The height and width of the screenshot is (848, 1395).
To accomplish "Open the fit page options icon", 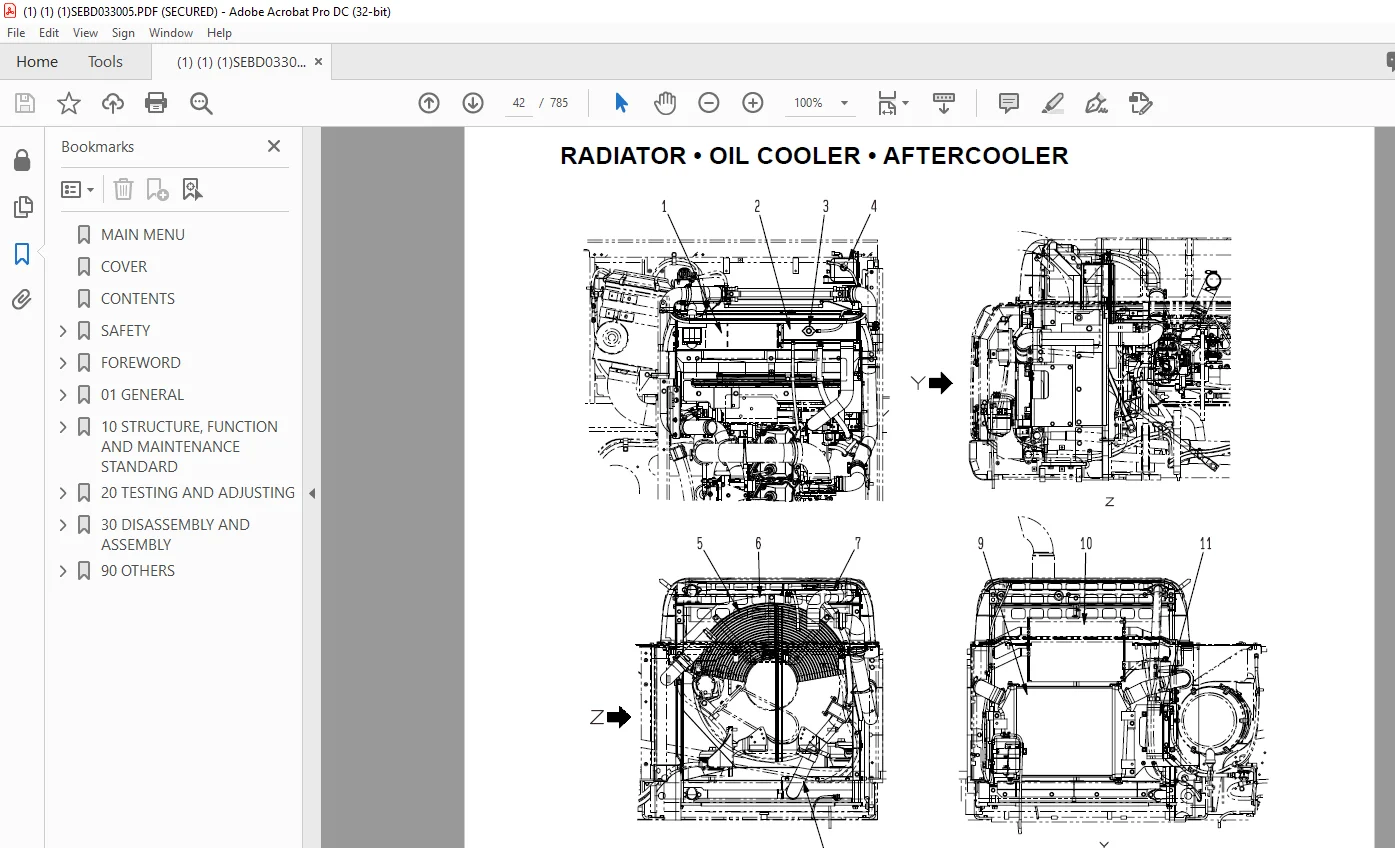I will pyautogui.click(x=892, y=103).
